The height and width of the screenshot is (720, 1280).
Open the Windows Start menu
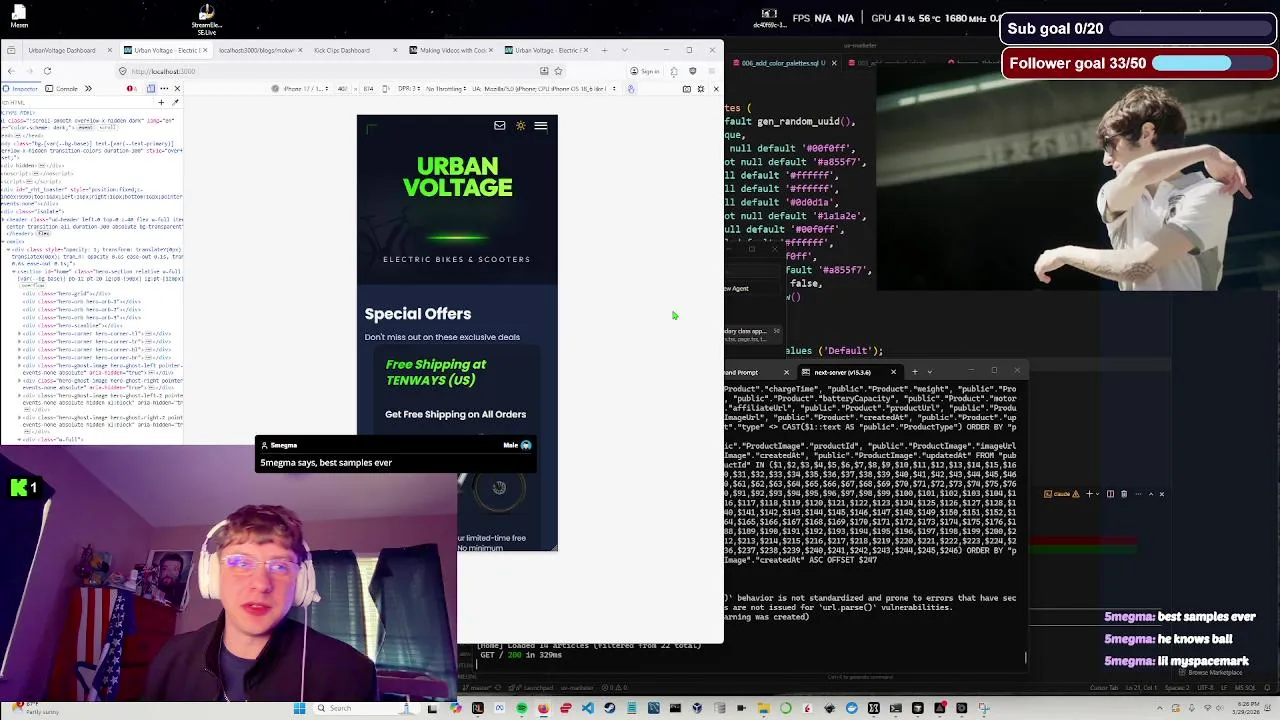click(300, 708)
